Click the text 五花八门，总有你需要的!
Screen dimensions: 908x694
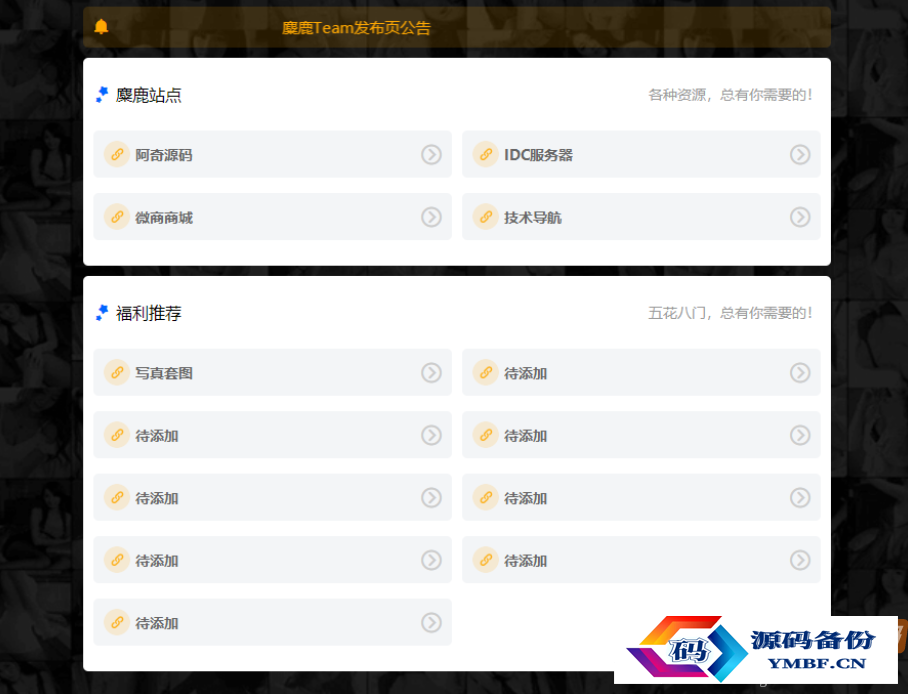pyautogui.click(x=731, y=313)
